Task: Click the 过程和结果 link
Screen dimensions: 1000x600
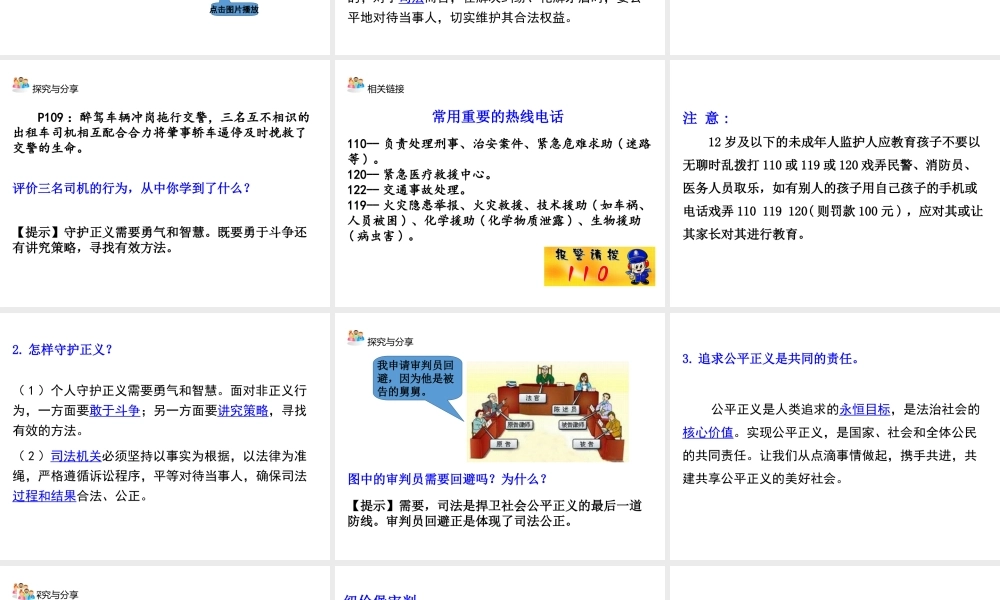Action: [x=44, y=495]
